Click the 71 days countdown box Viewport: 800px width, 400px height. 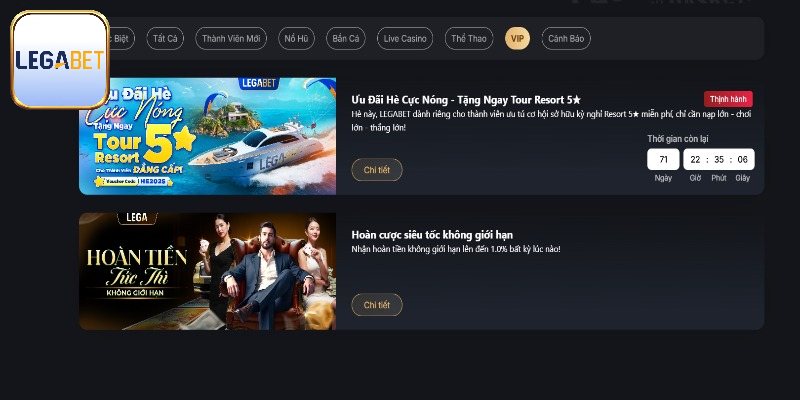(x=663, y=159)
